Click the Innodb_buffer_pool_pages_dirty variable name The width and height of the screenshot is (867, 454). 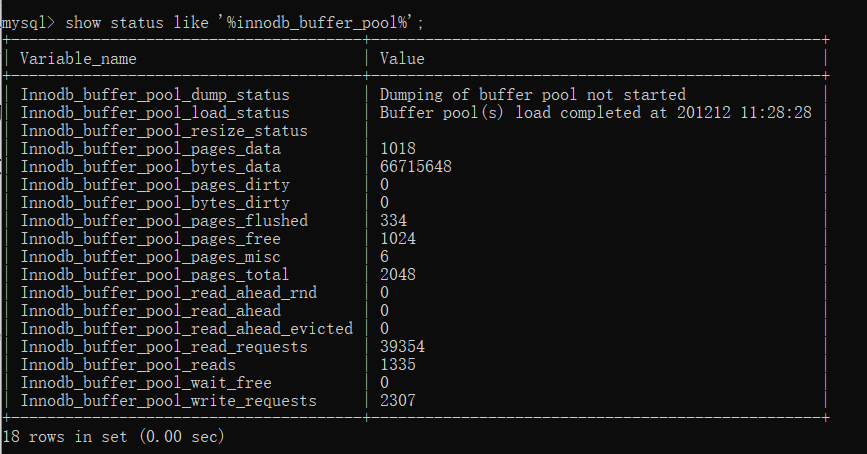pyautogui.click(x=155, y=185)
